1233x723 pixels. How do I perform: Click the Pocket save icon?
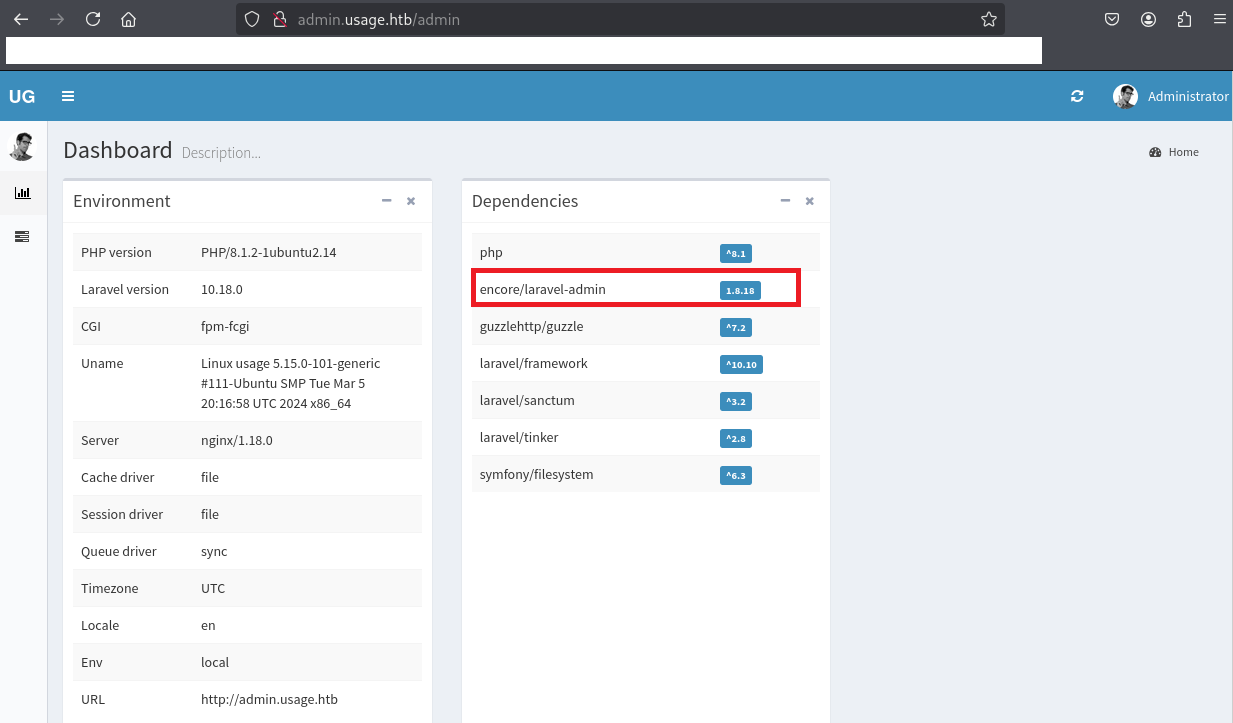click(x=1111, y=19)
